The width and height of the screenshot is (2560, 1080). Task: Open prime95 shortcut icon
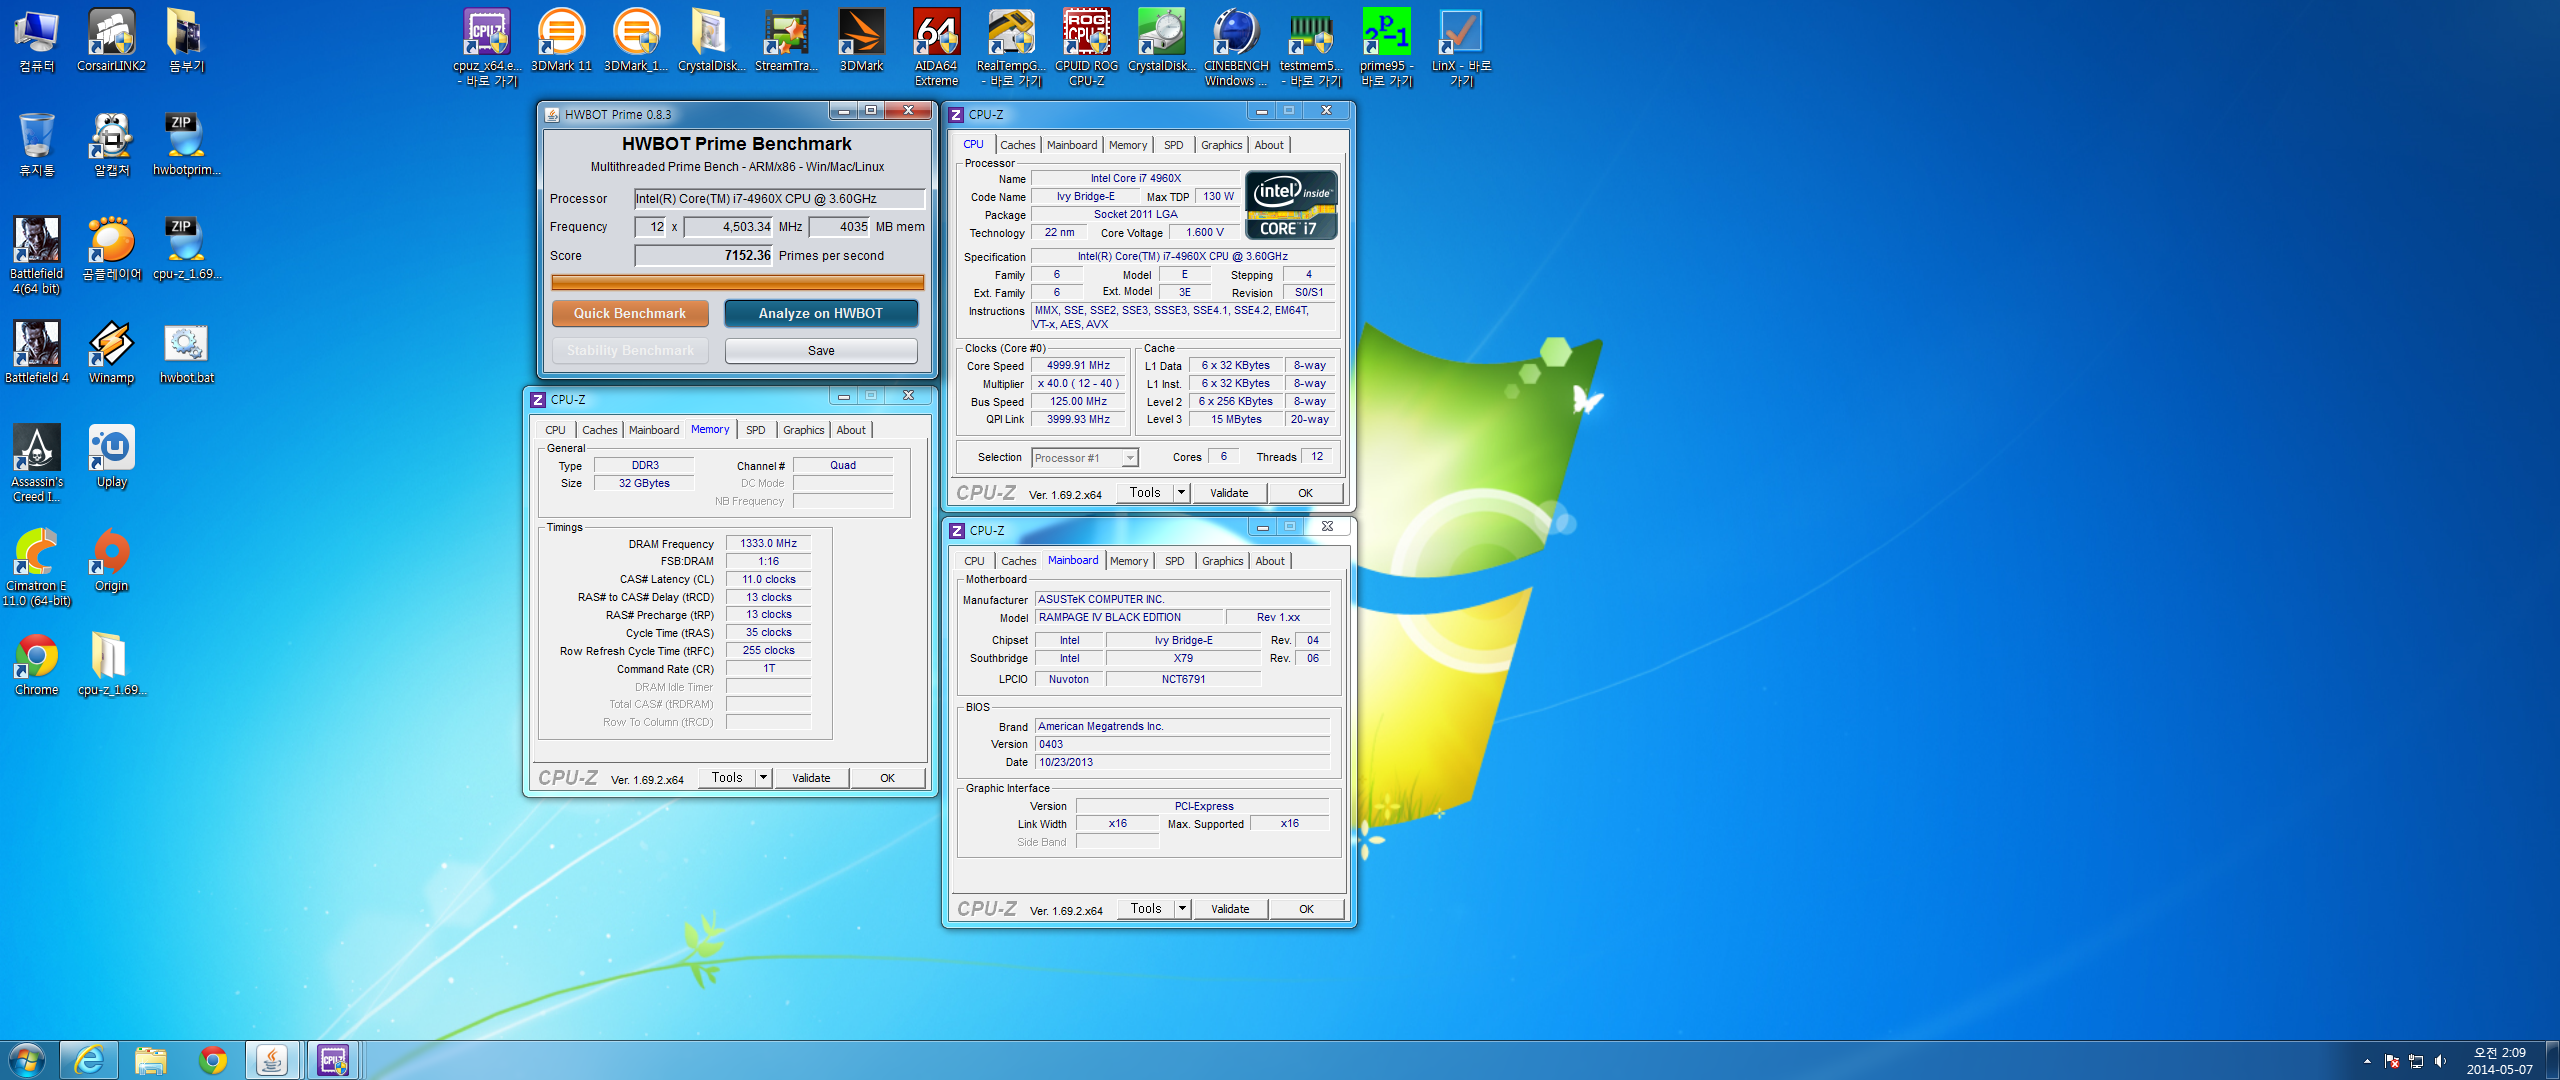coord(1386,47)
